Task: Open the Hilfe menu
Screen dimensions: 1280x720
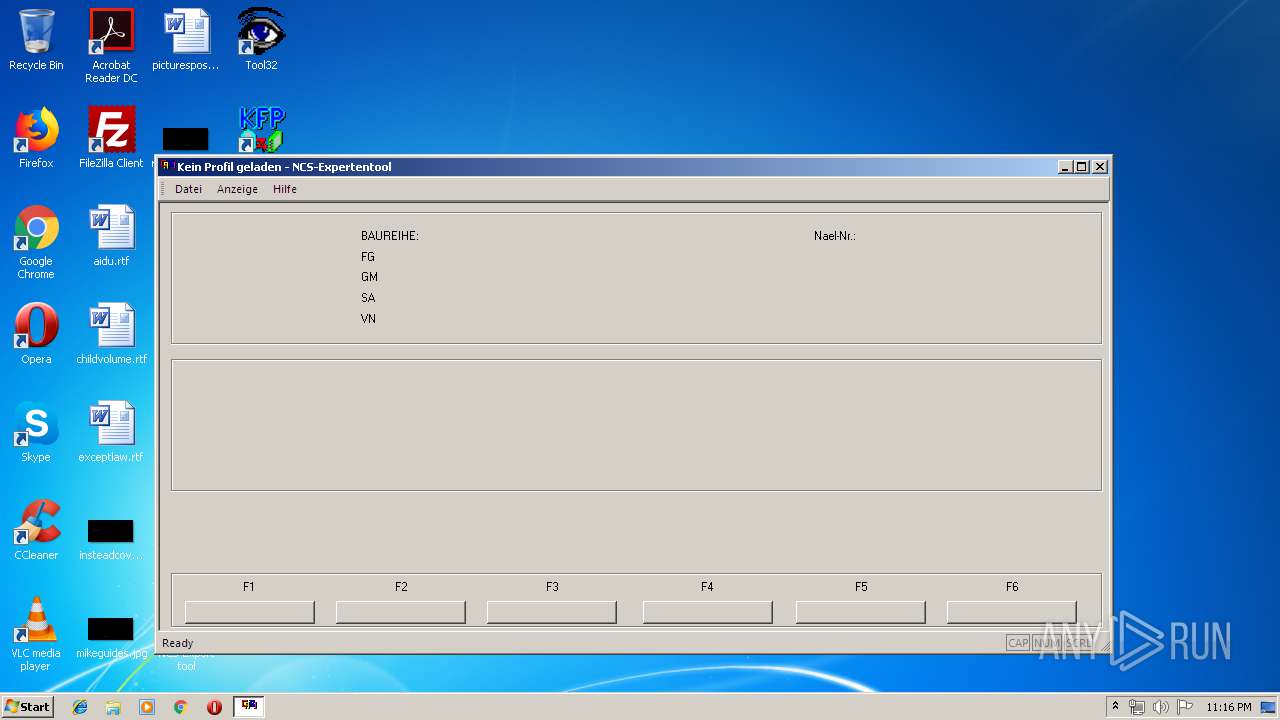Action: pyautogui.click(x=285, y=189)
